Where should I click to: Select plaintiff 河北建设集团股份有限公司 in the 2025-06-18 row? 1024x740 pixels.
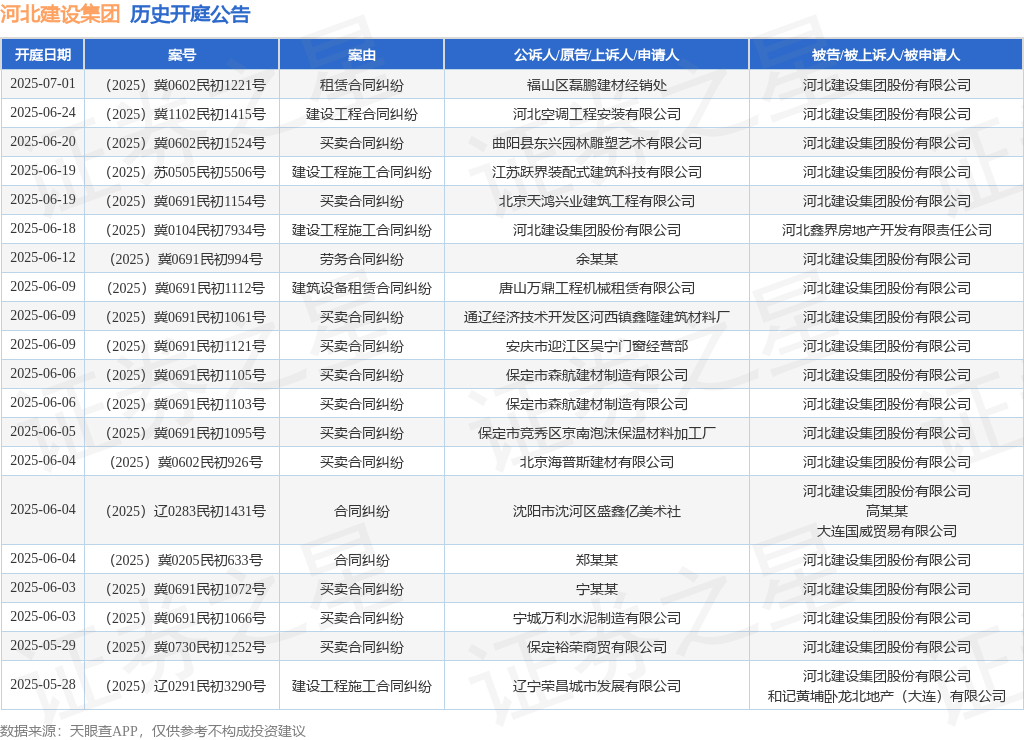pos(597,230)
